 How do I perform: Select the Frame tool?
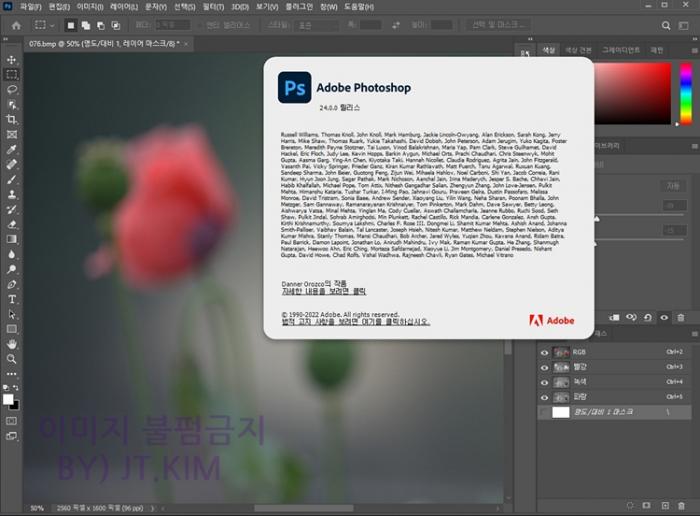coord(12,134)
